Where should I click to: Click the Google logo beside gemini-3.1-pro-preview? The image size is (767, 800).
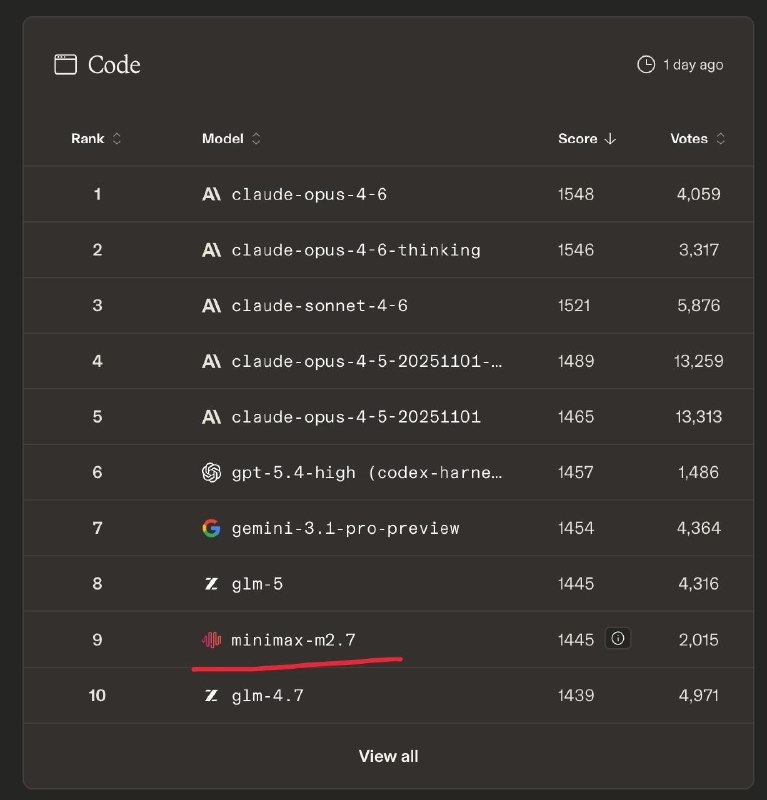point(211,528)
